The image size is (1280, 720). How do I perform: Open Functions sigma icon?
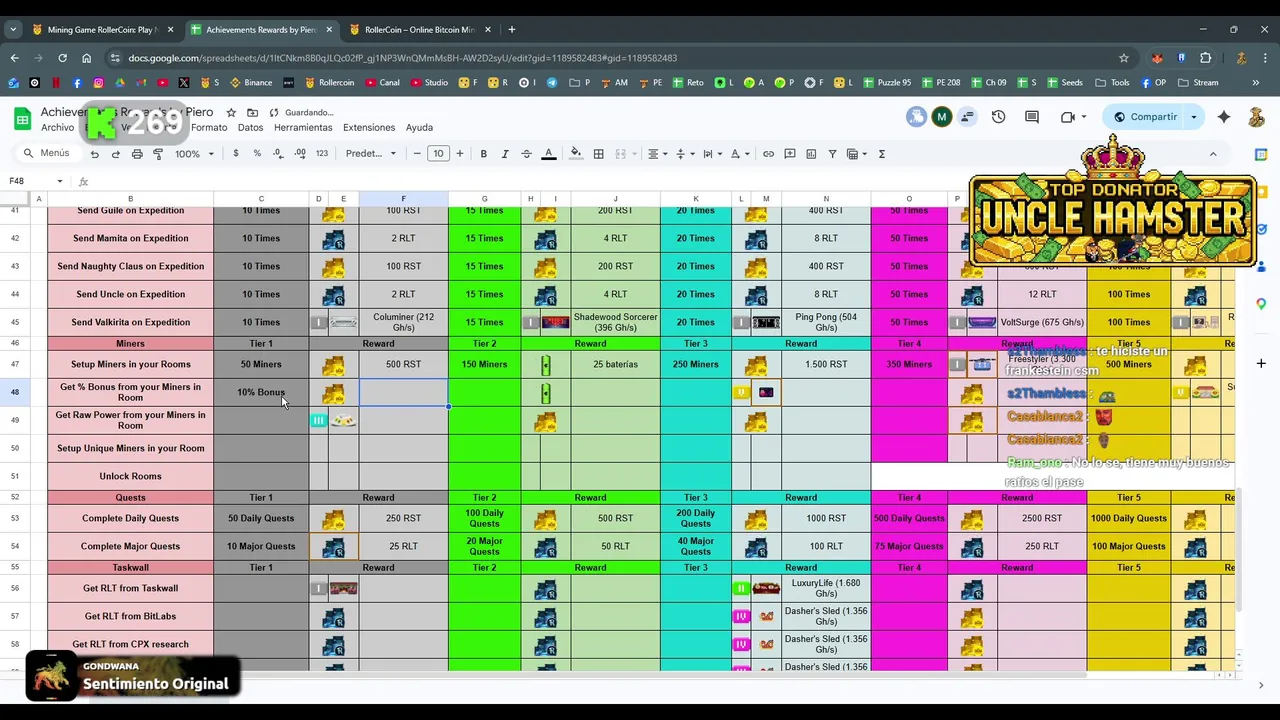pyautogui.click(x=881, y=154)
